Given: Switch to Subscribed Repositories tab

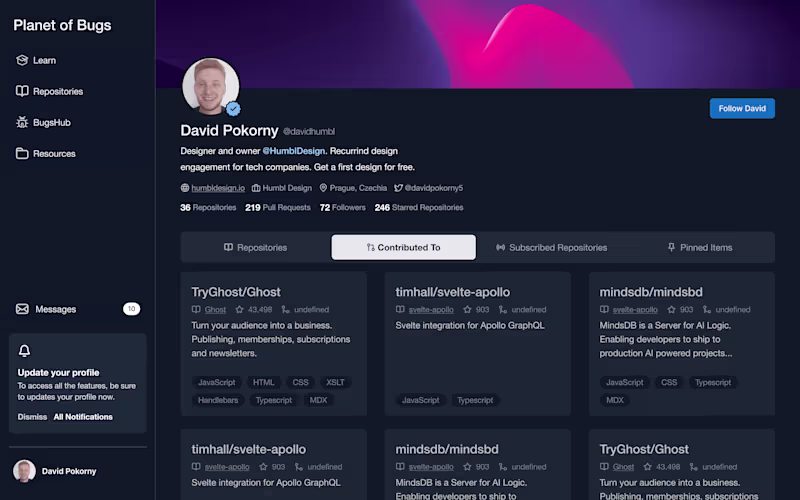Looking at the screenshot, I should tap(552, 247).
